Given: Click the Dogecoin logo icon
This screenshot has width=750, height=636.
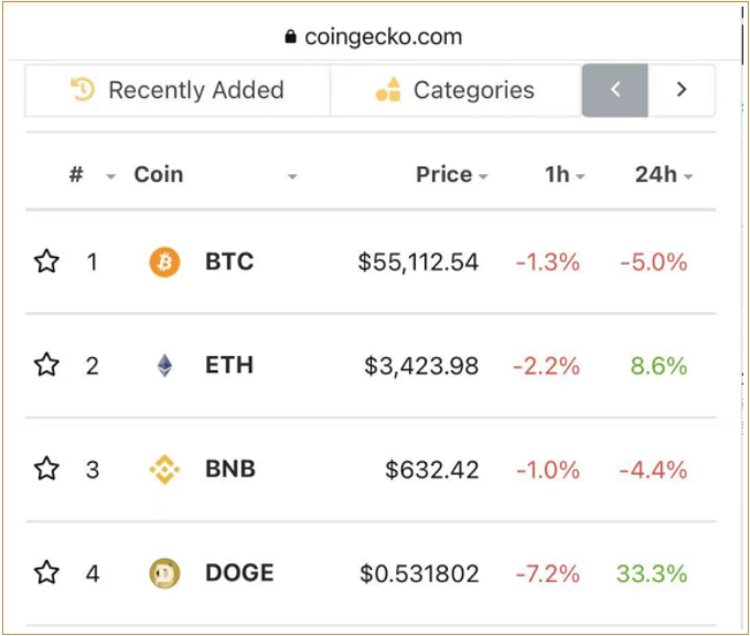Looking at the screenshot, I should 165,573.
